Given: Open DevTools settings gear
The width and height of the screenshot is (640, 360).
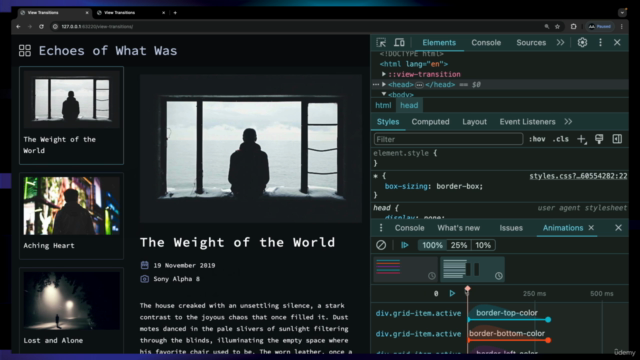Looking at the screenshot, I should (582, 42).
